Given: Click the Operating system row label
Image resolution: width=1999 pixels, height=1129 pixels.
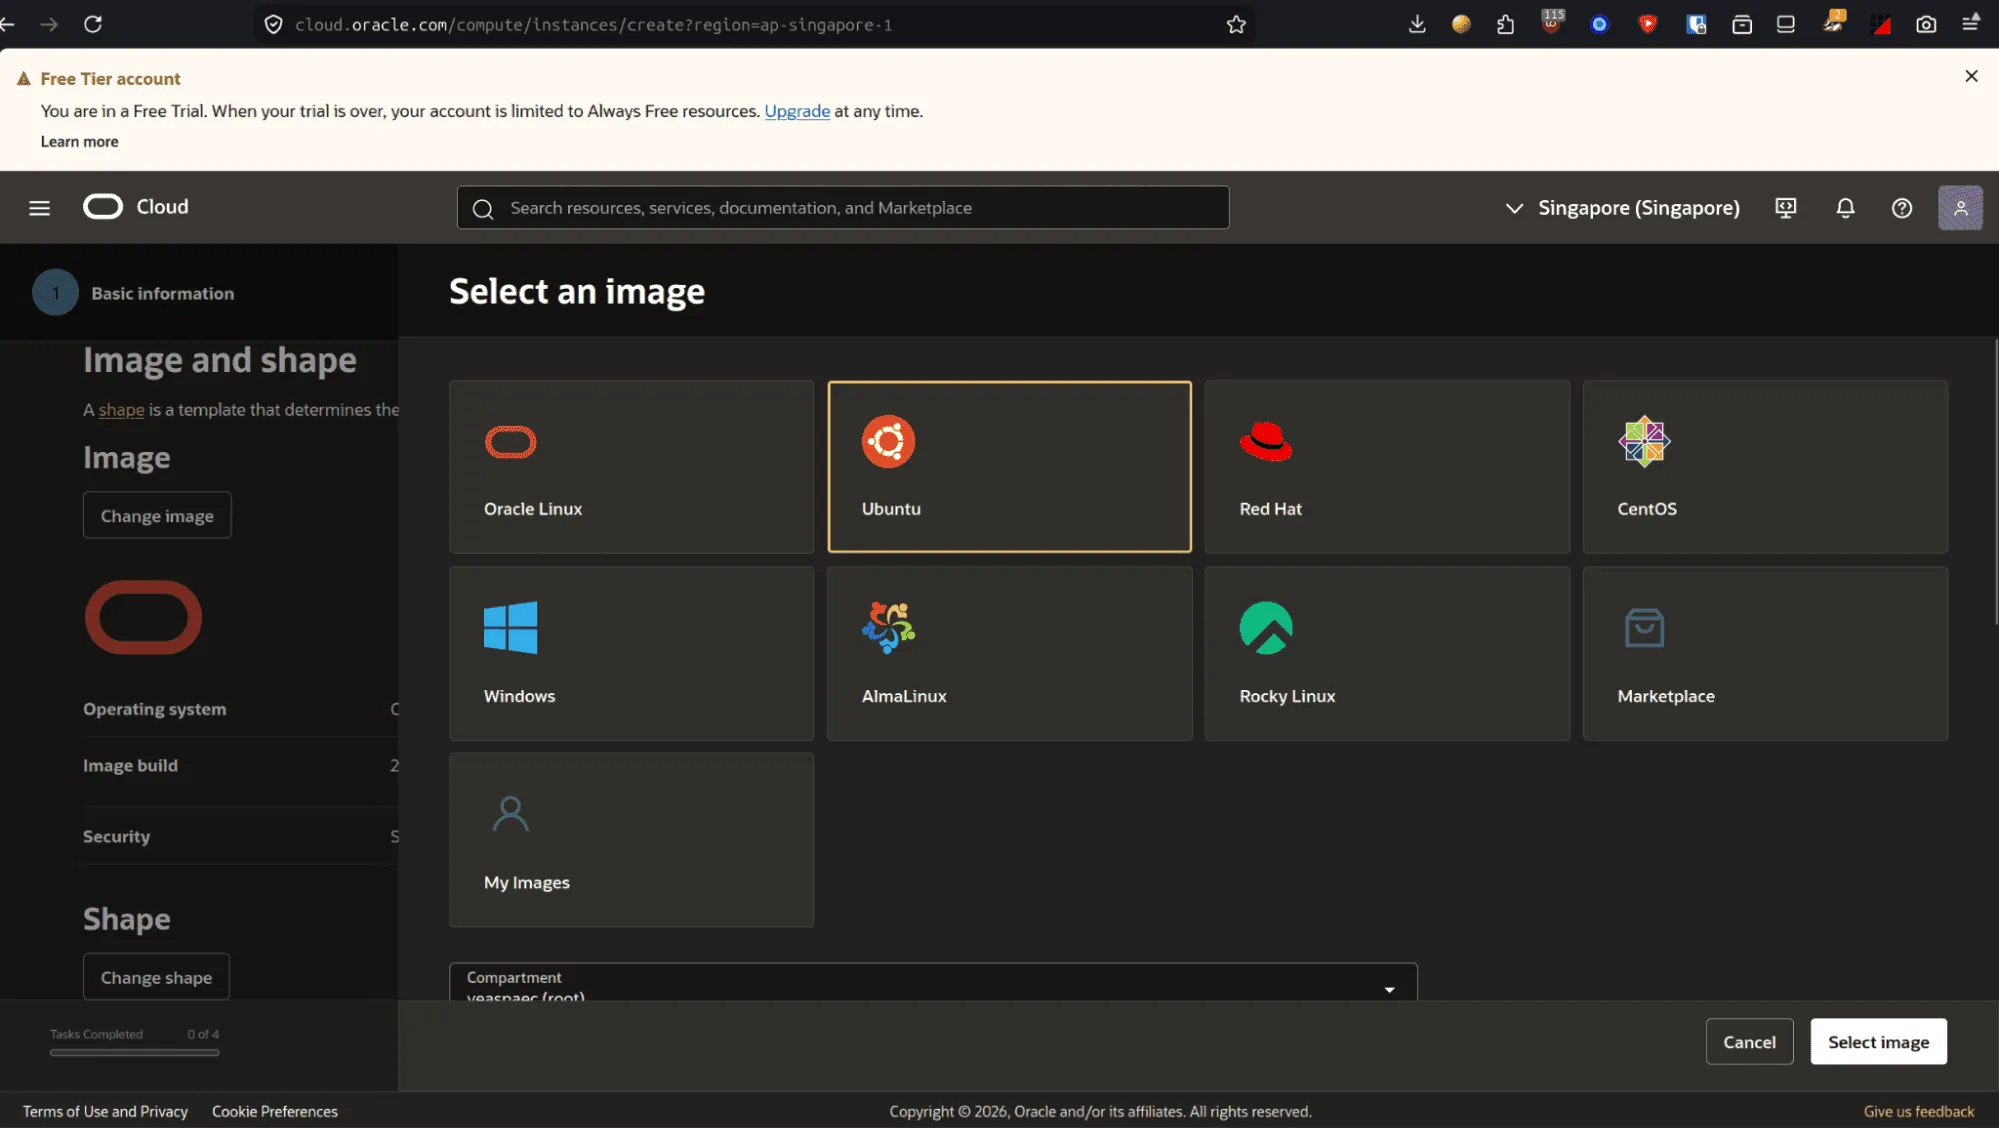Looking at the screenshot, I should [154, 709].
